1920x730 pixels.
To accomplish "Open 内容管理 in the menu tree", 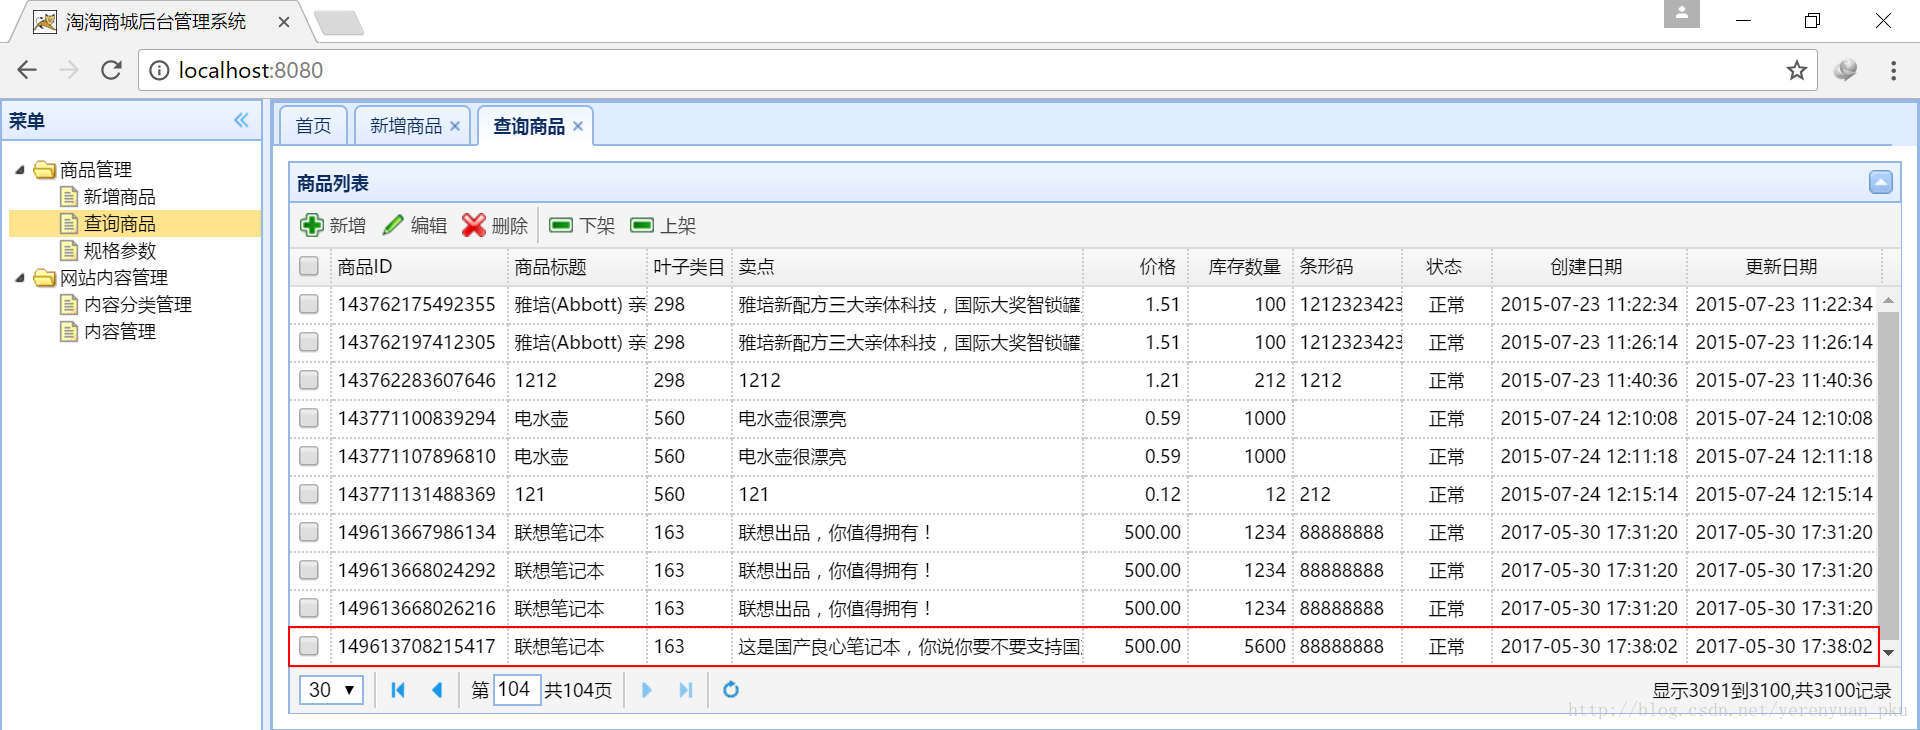I will pyautogui.click(x=120, y=332).
